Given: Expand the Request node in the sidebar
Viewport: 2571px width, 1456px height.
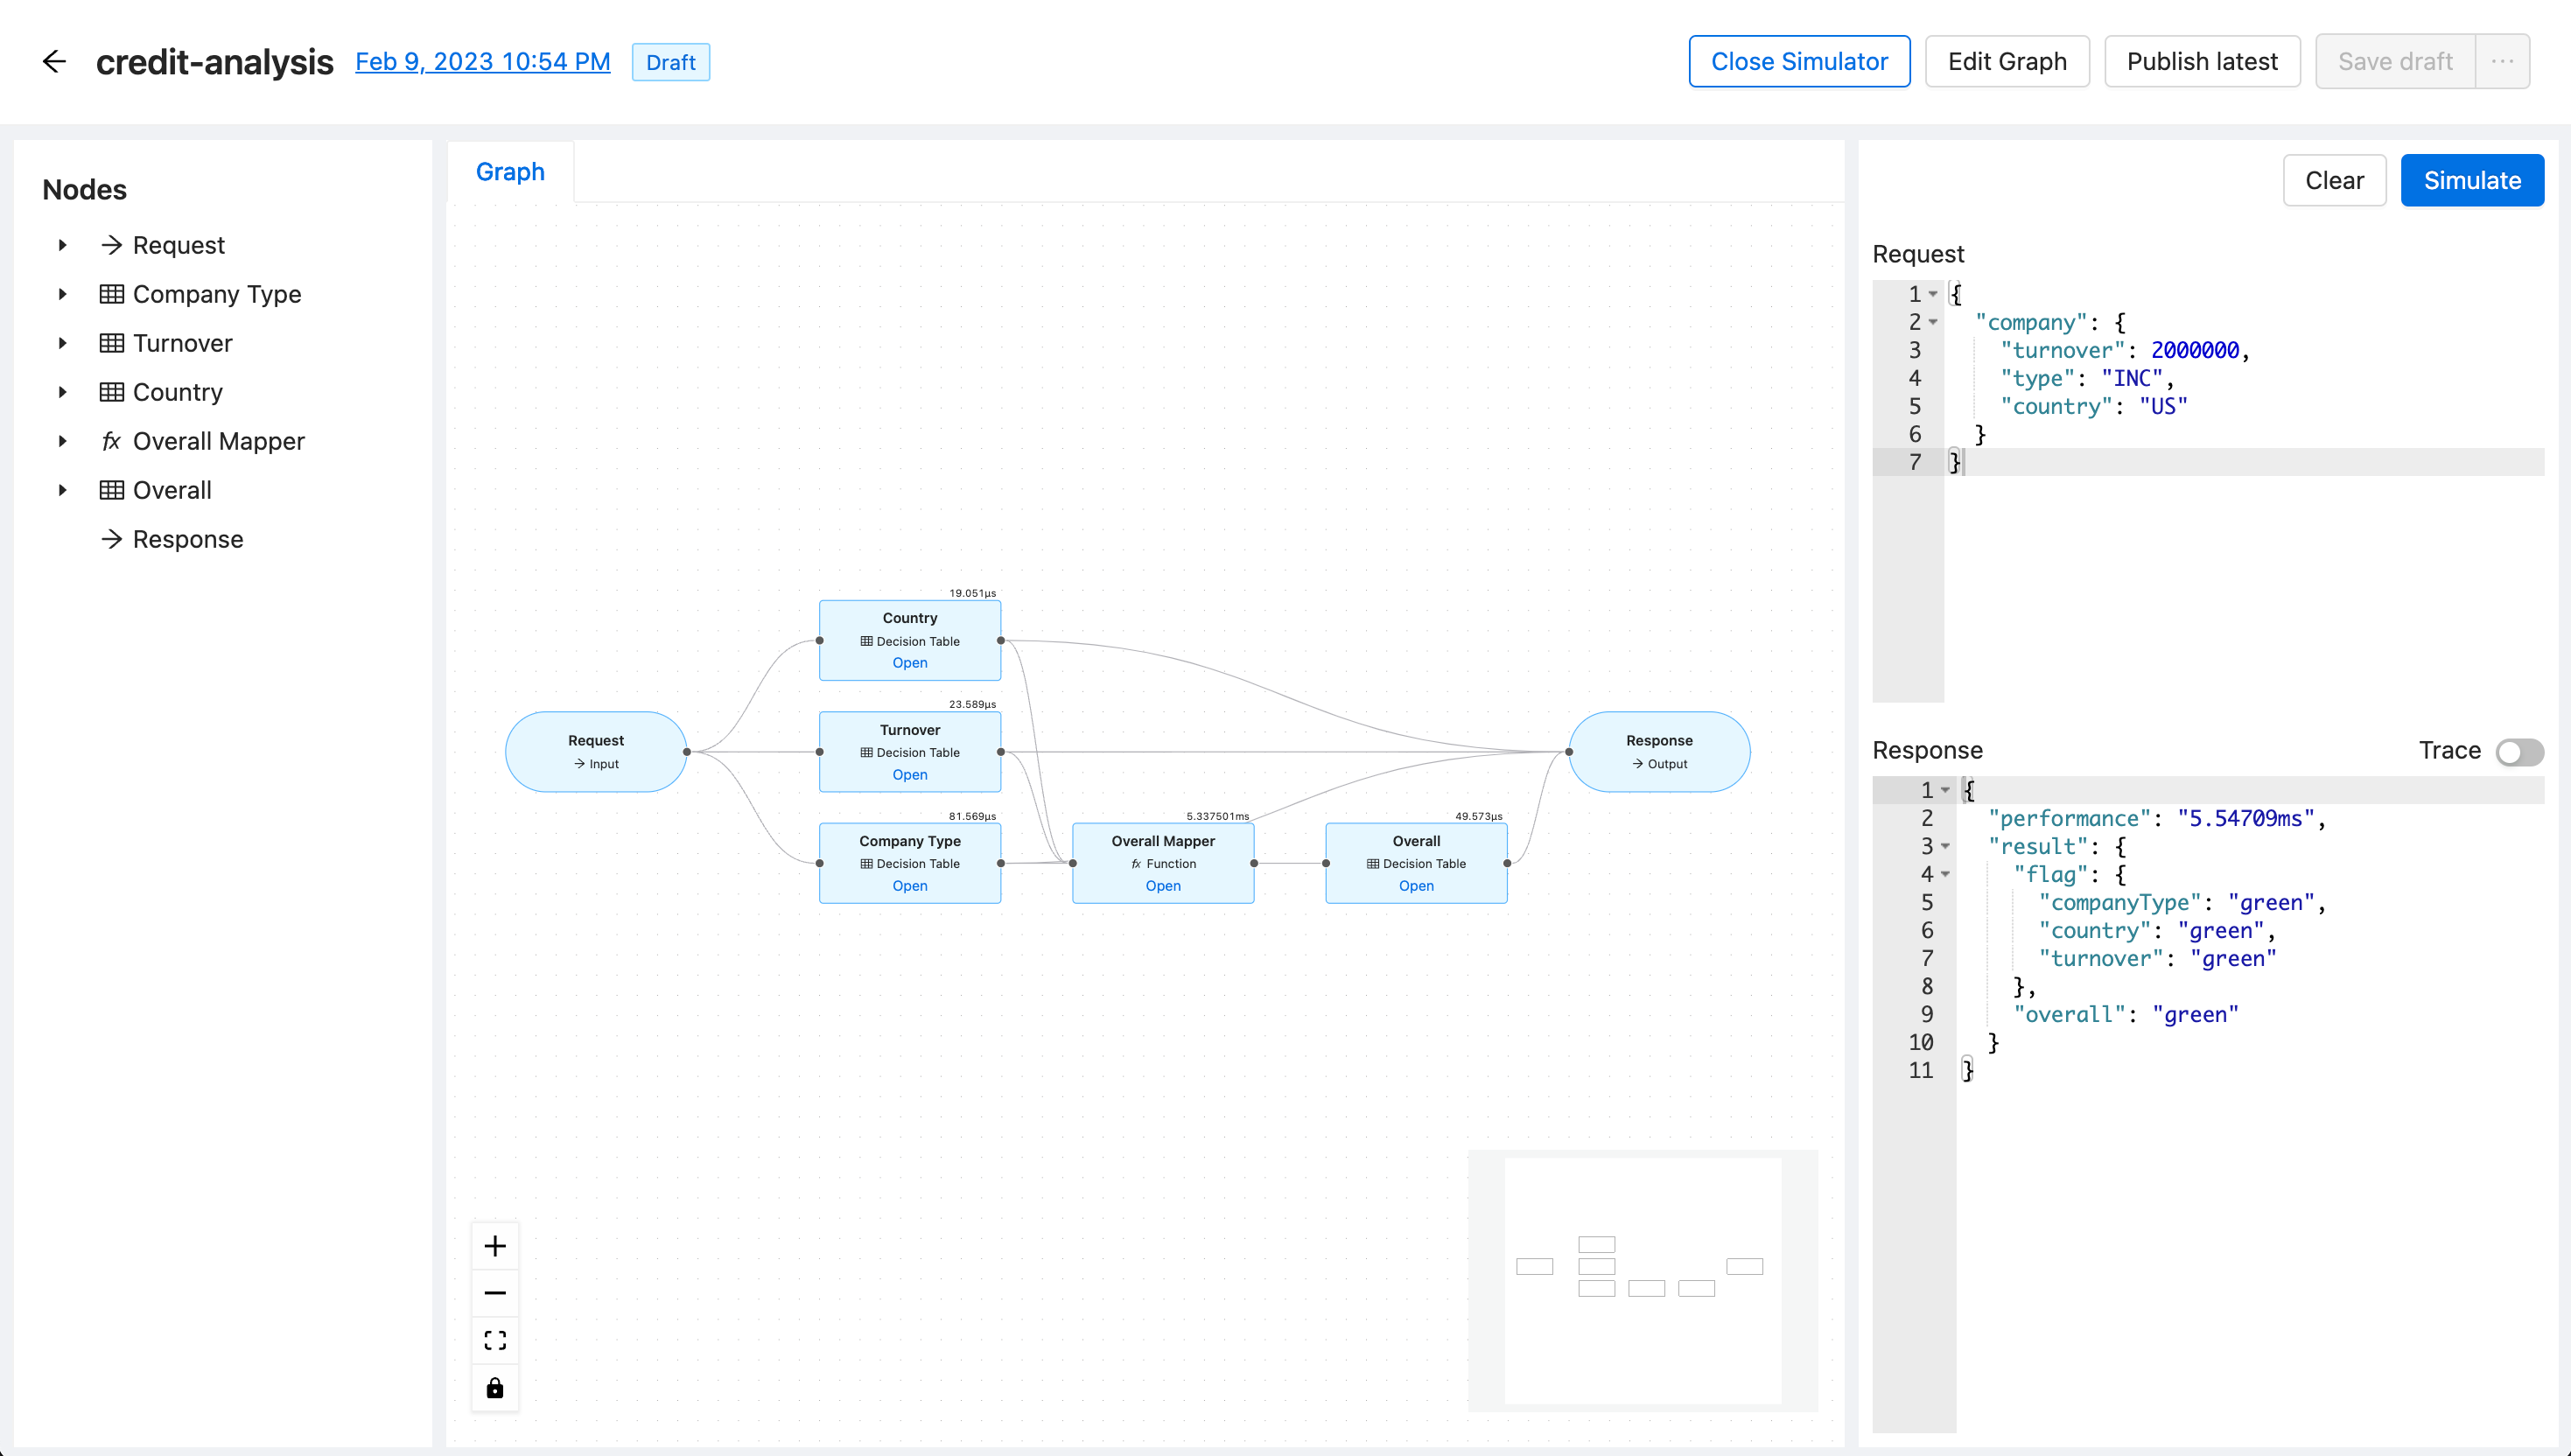Looking at the screenshot, I should coord(63,245).
